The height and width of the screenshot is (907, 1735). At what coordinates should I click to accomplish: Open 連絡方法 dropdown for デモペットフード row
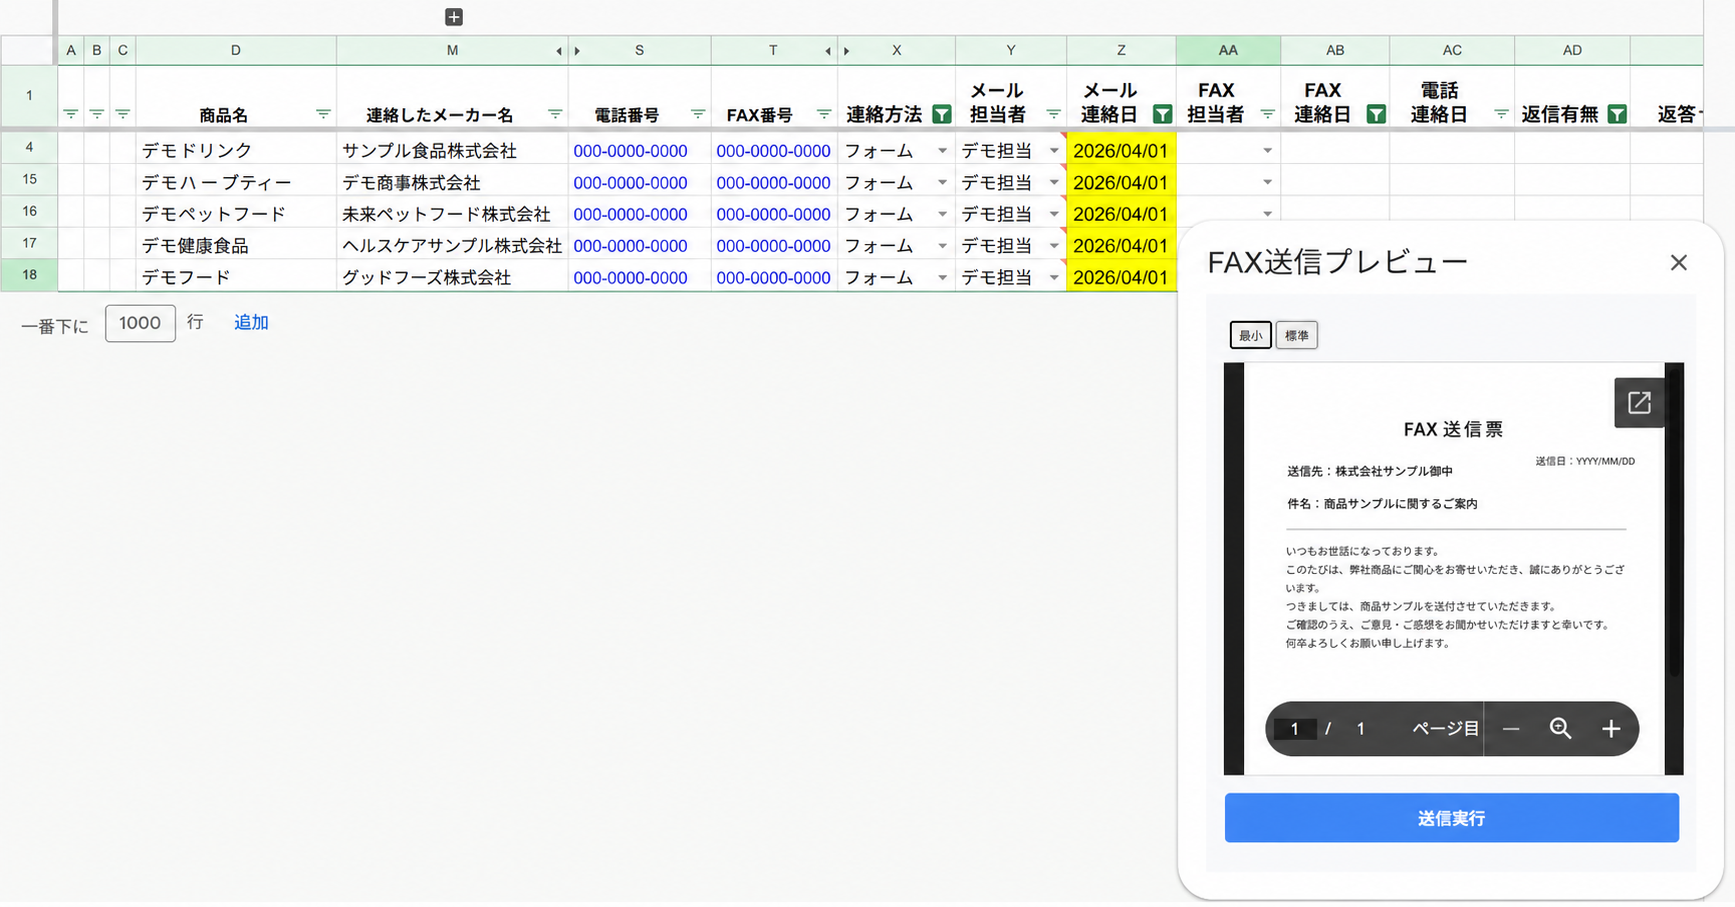(942, 214)
